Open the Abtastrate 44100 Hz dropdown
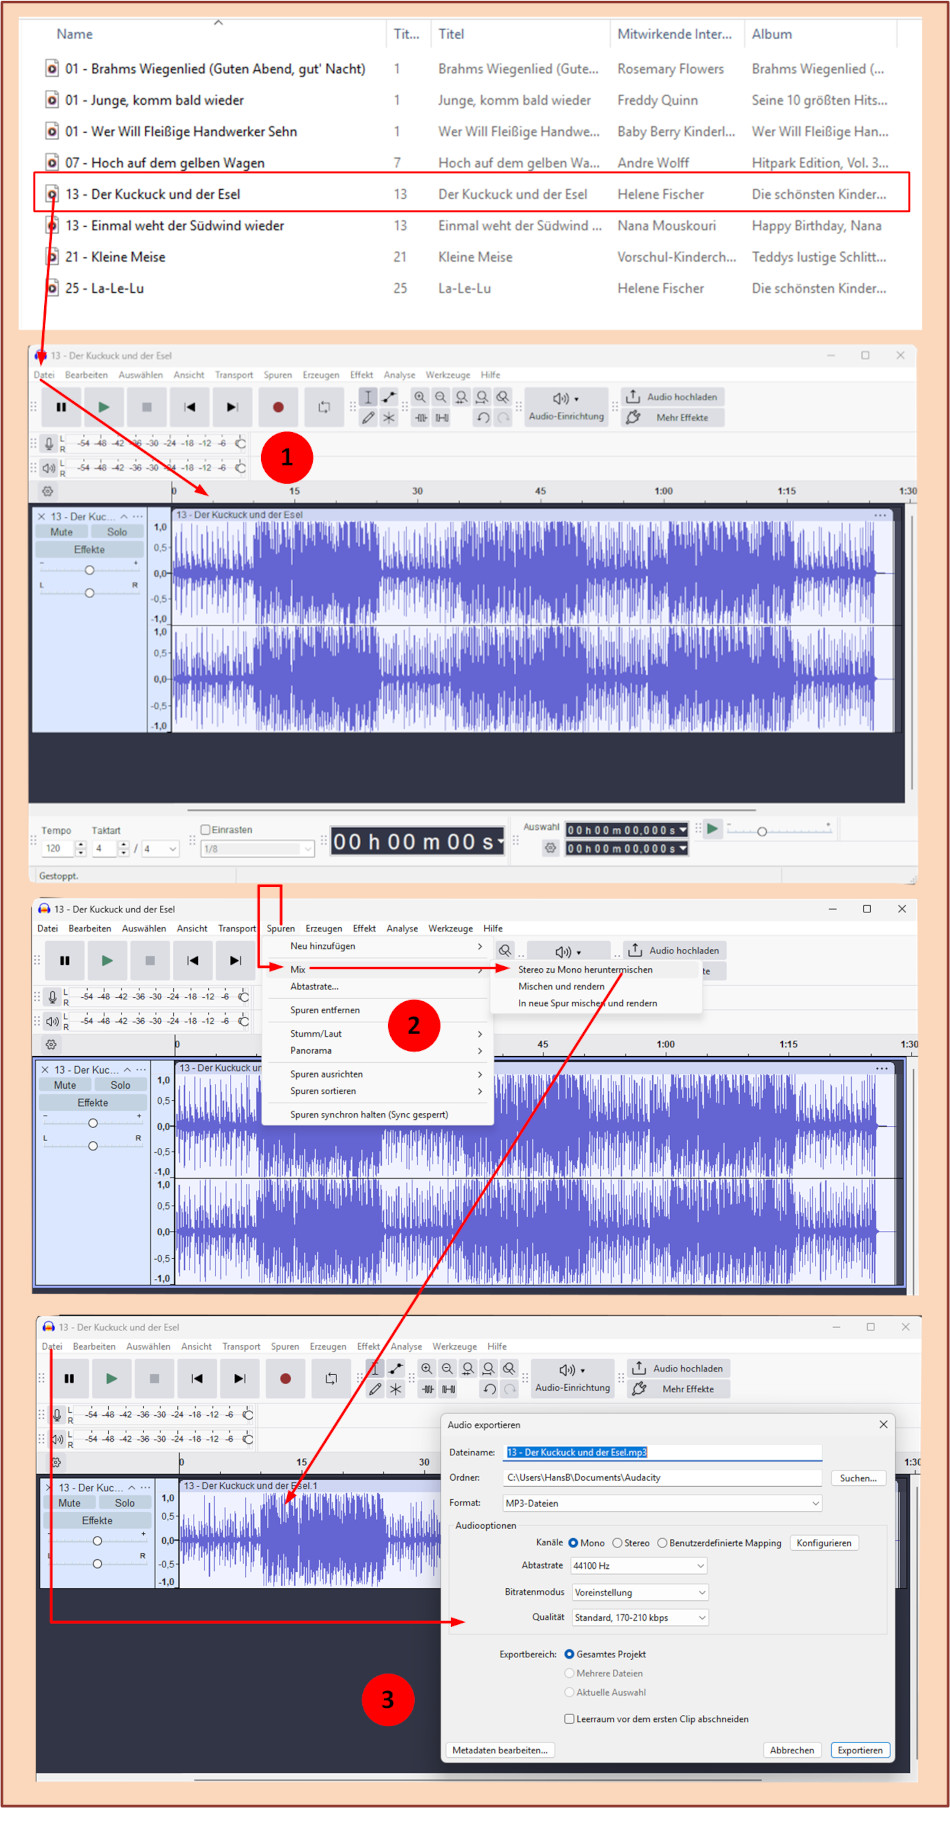This screenshot has height=1831, width=950. point(640,1566)
